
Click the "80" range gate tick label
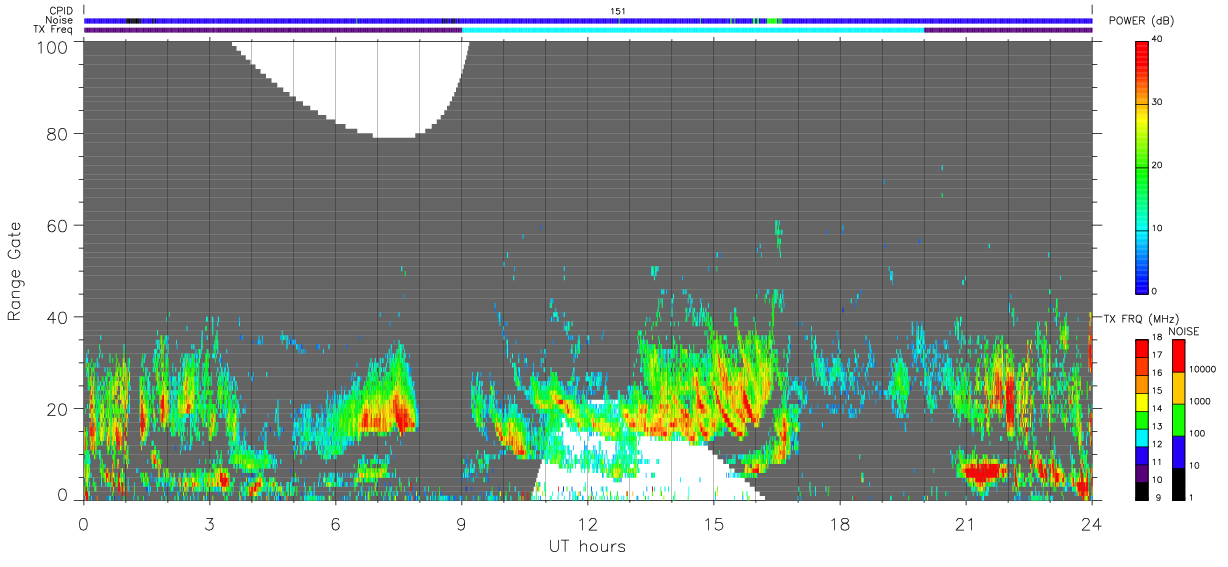tap(57, 134)
